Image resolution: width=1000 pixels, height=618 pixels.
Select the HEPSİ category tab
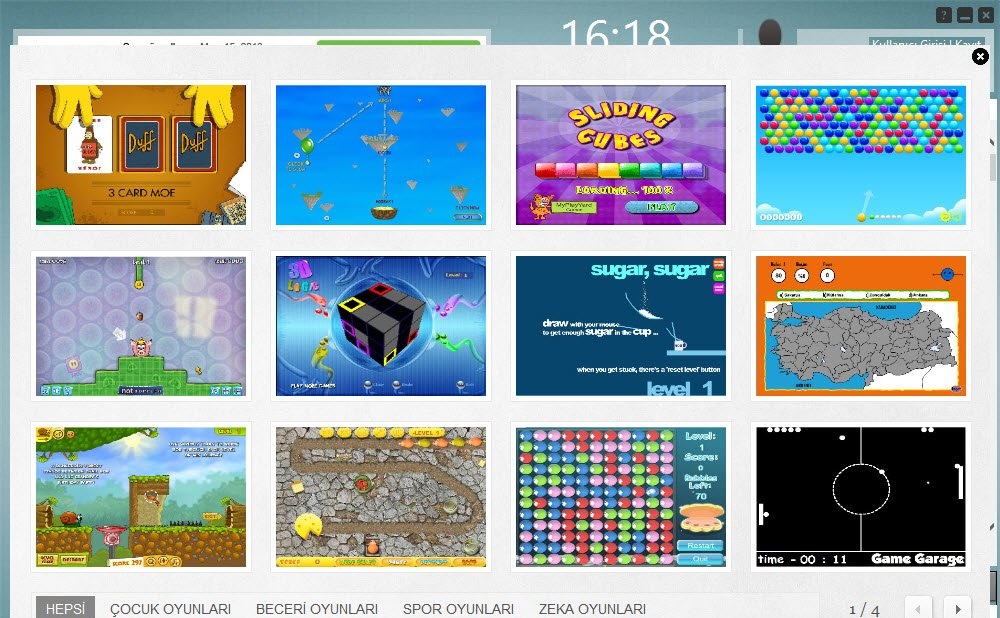(x=66, y=608)
